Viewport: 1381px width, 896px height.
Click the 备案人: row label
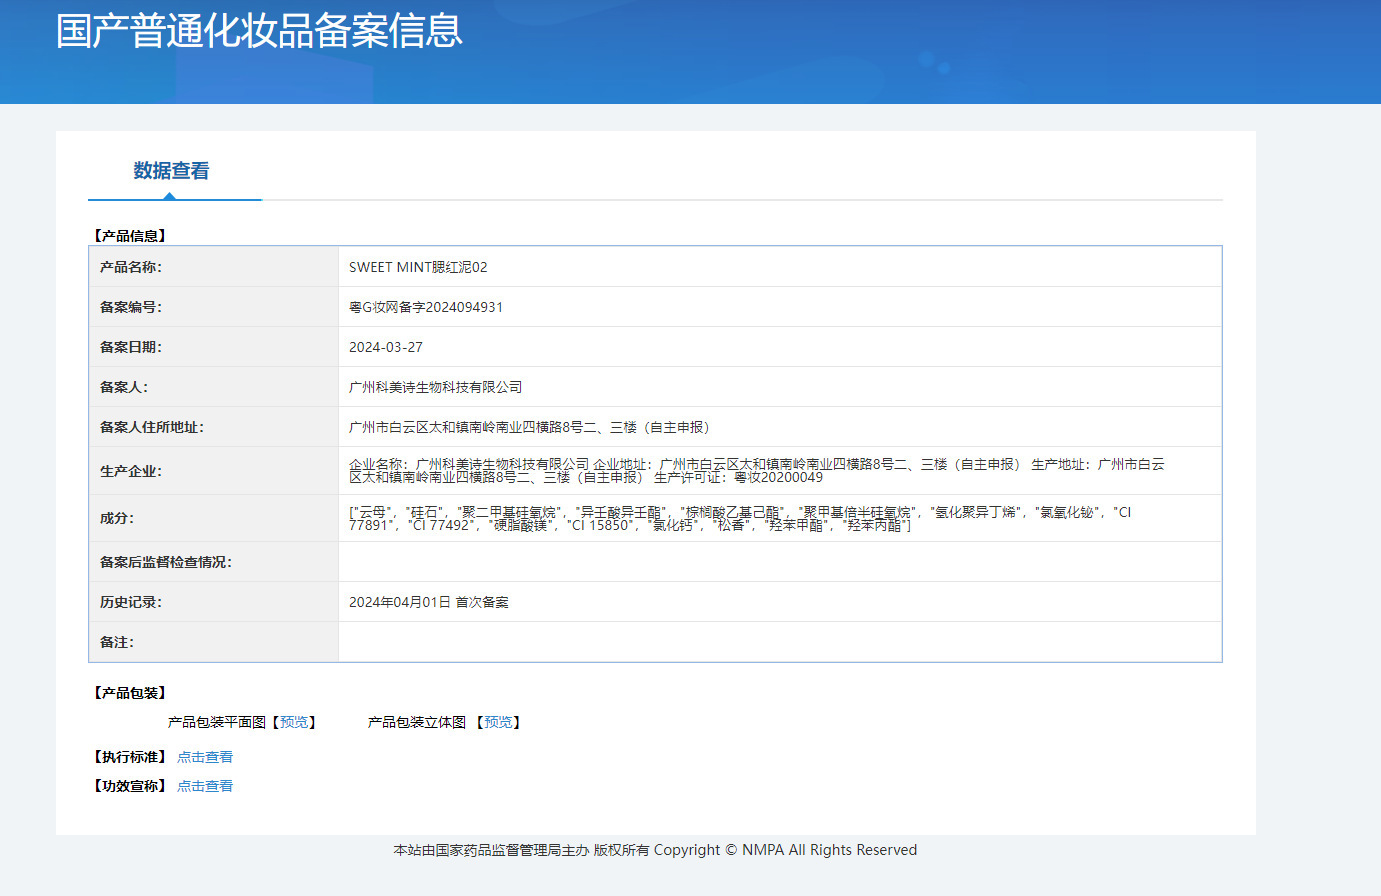[x=124, y=387]
